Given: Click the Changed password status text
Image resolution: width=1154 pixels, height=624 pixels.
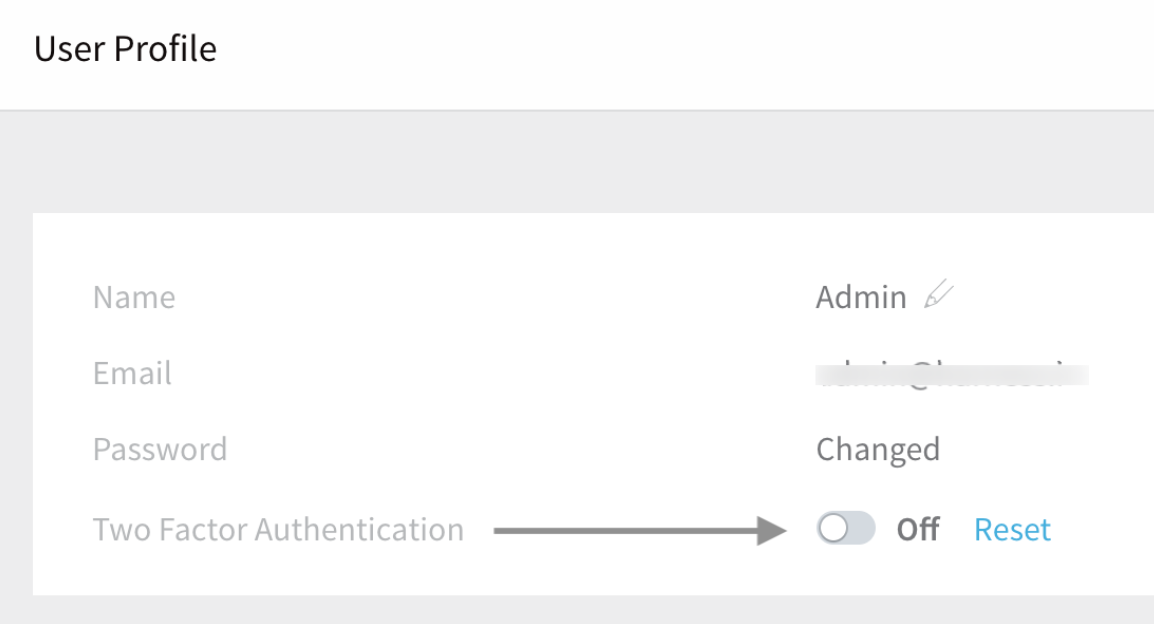Looking at the screenshot, I should tap(878, 450).
